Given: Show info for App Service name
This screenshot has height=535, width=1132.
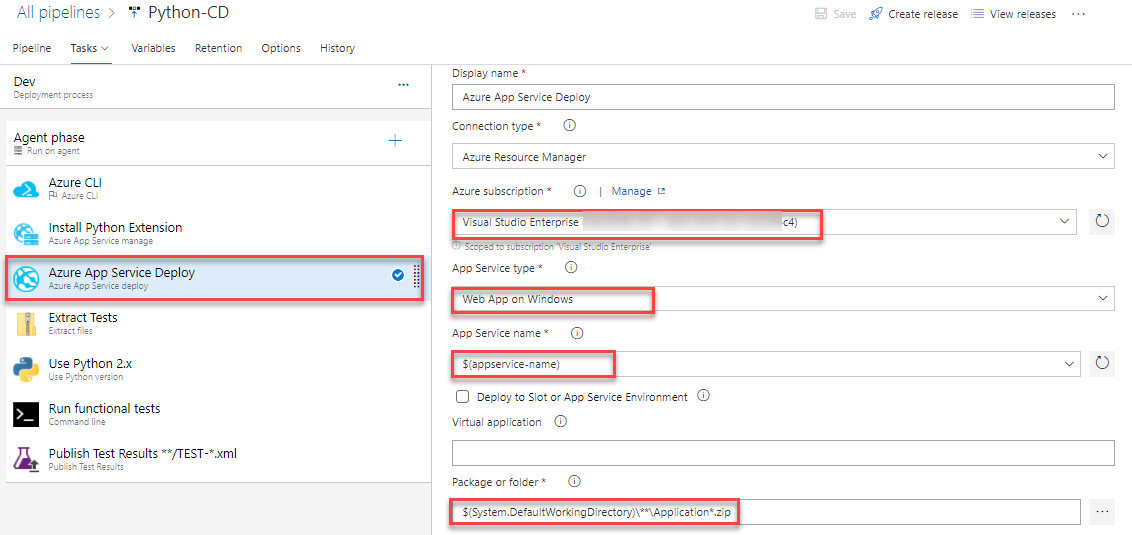Looking at the screenshot, I should [x=577, y=333].
